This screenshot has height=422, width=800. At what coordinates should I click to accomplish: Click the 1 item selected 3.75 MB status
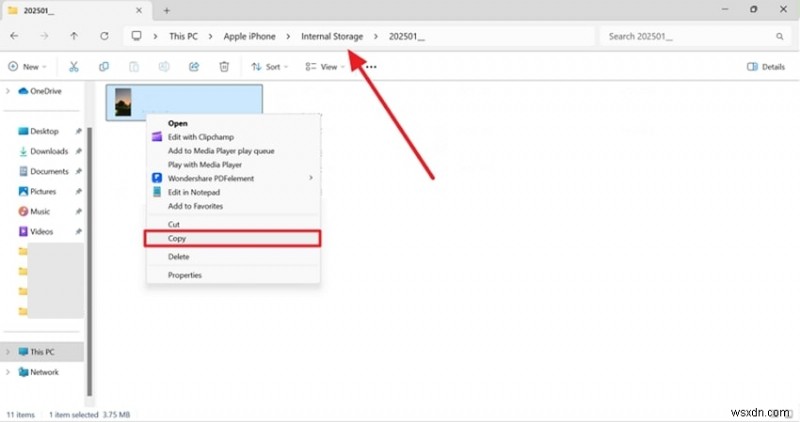(x=89, y=414)
